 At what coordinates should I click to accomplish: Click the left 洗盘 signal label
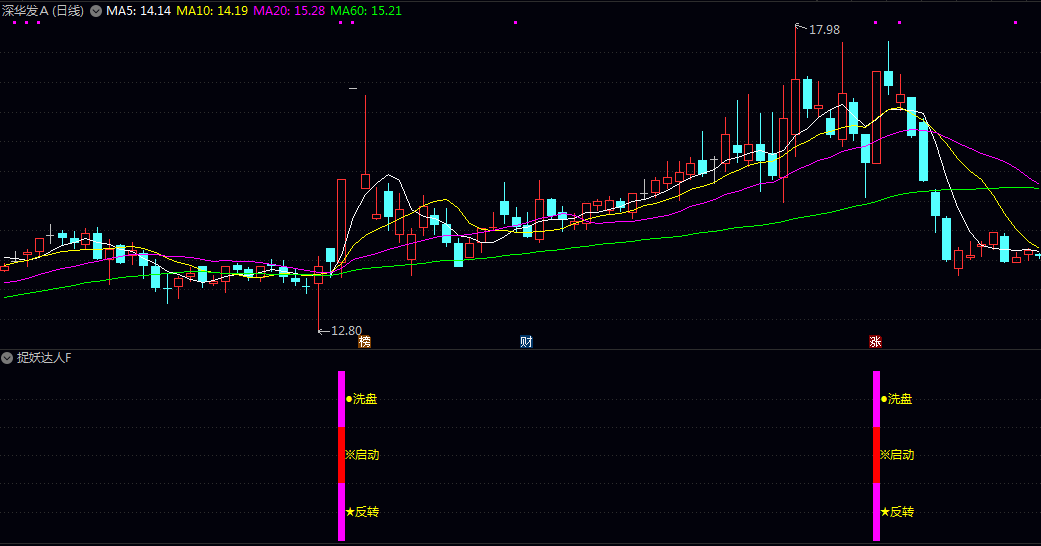pyautogui.click(x=362, y=399)
